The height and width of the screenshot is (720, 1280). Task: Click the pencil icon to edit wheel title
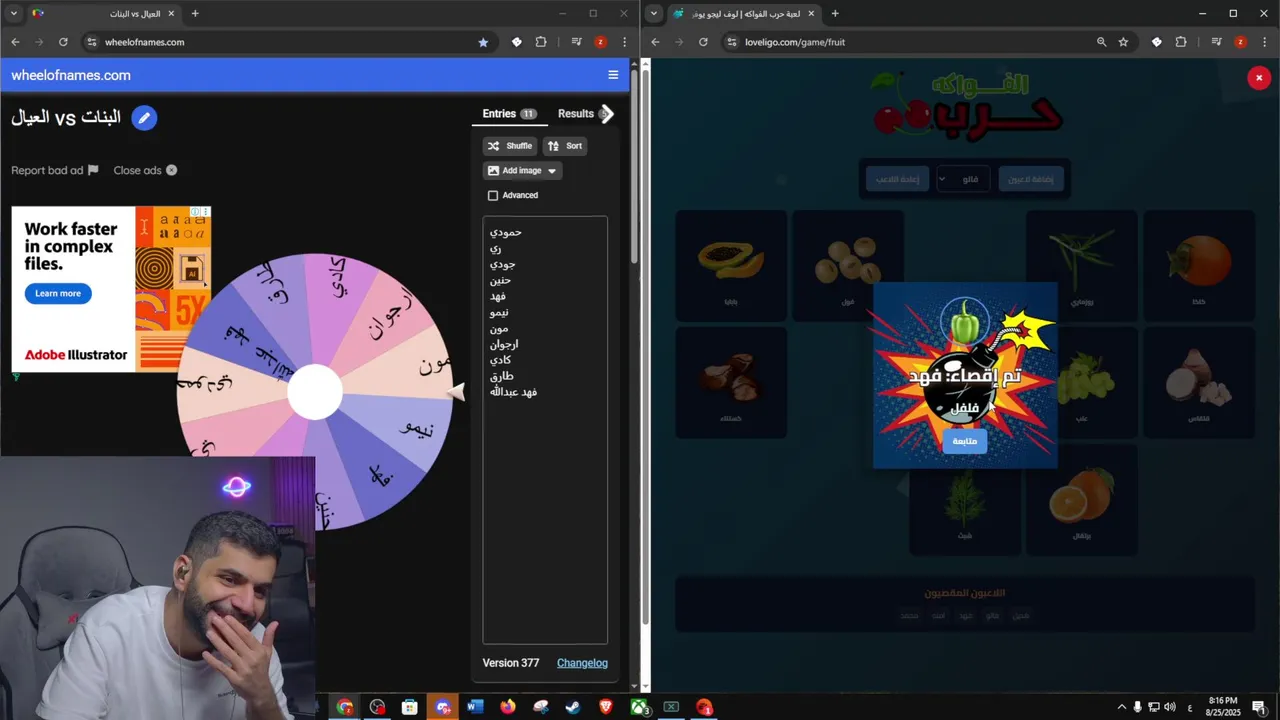[144, 118]
